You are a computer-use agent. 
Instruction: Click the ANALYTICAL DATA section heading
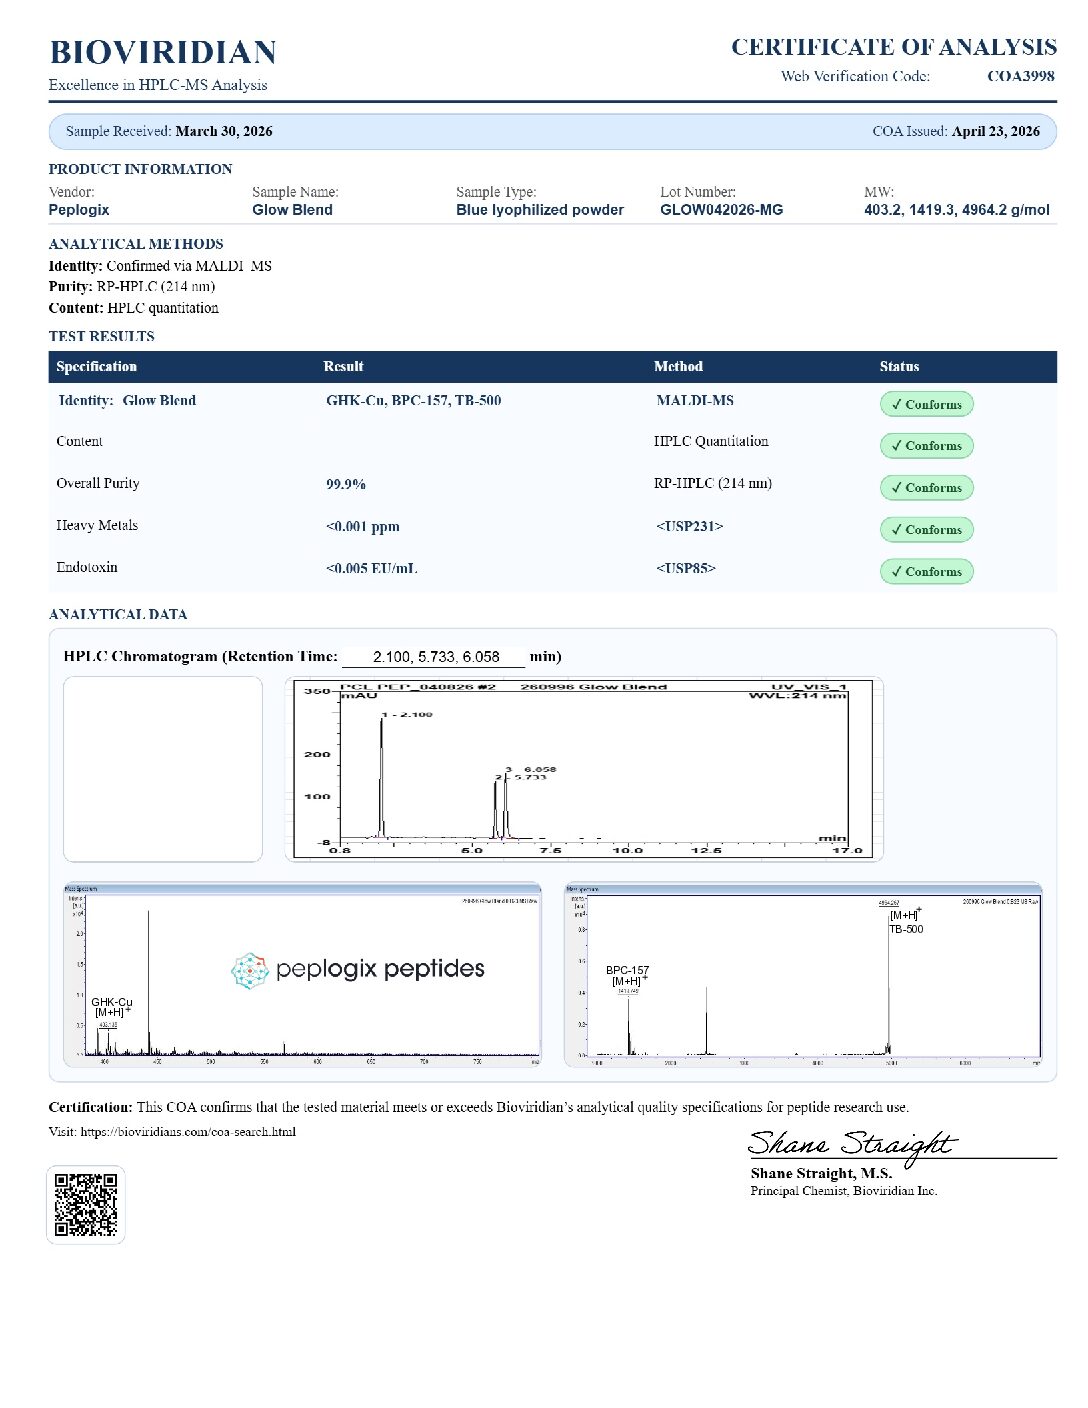[118, 614]
